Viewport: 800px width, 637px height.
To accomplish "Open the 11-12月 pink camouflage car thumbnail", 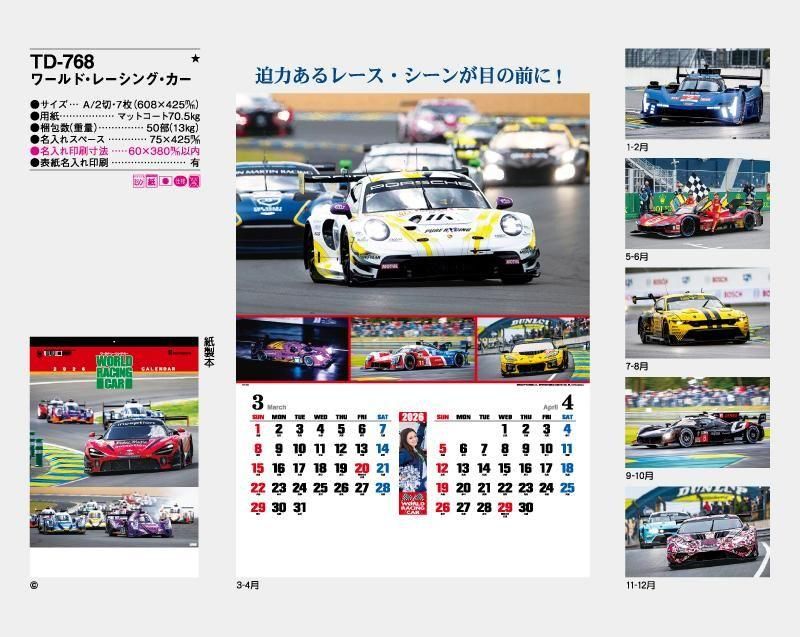I will tap(697, 532).
